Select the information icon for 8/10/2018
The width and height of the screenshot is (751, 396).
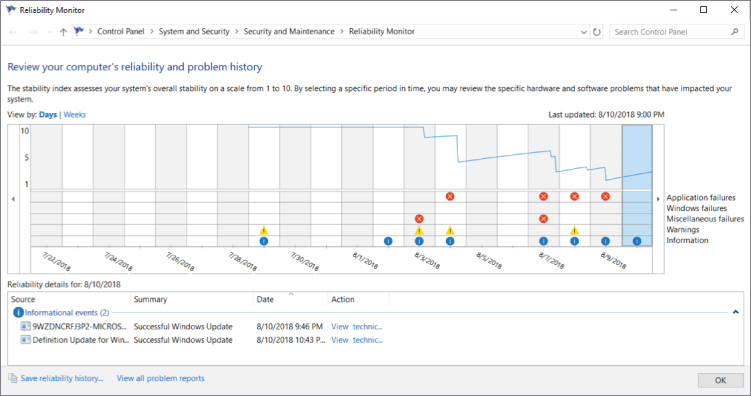(637, 241)
